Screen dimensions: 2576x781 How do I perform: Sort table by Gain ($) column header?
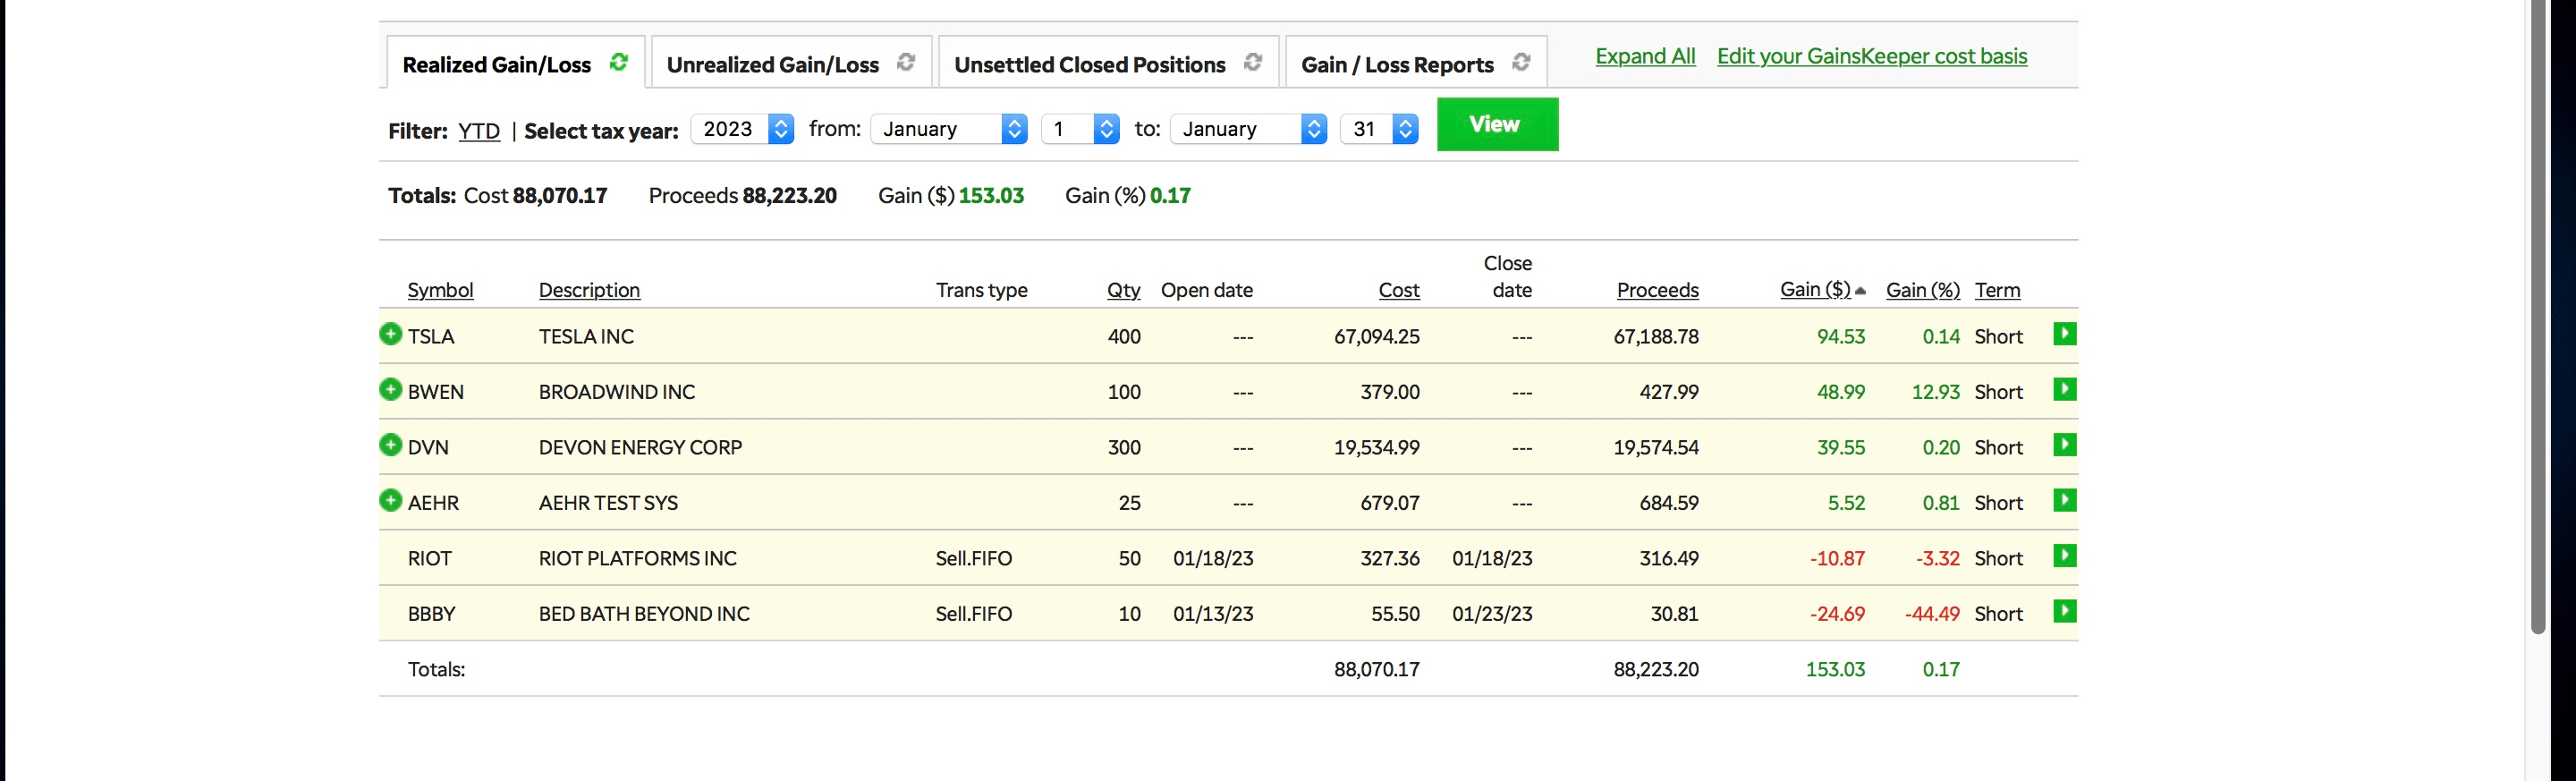[x=1814, y=290]
